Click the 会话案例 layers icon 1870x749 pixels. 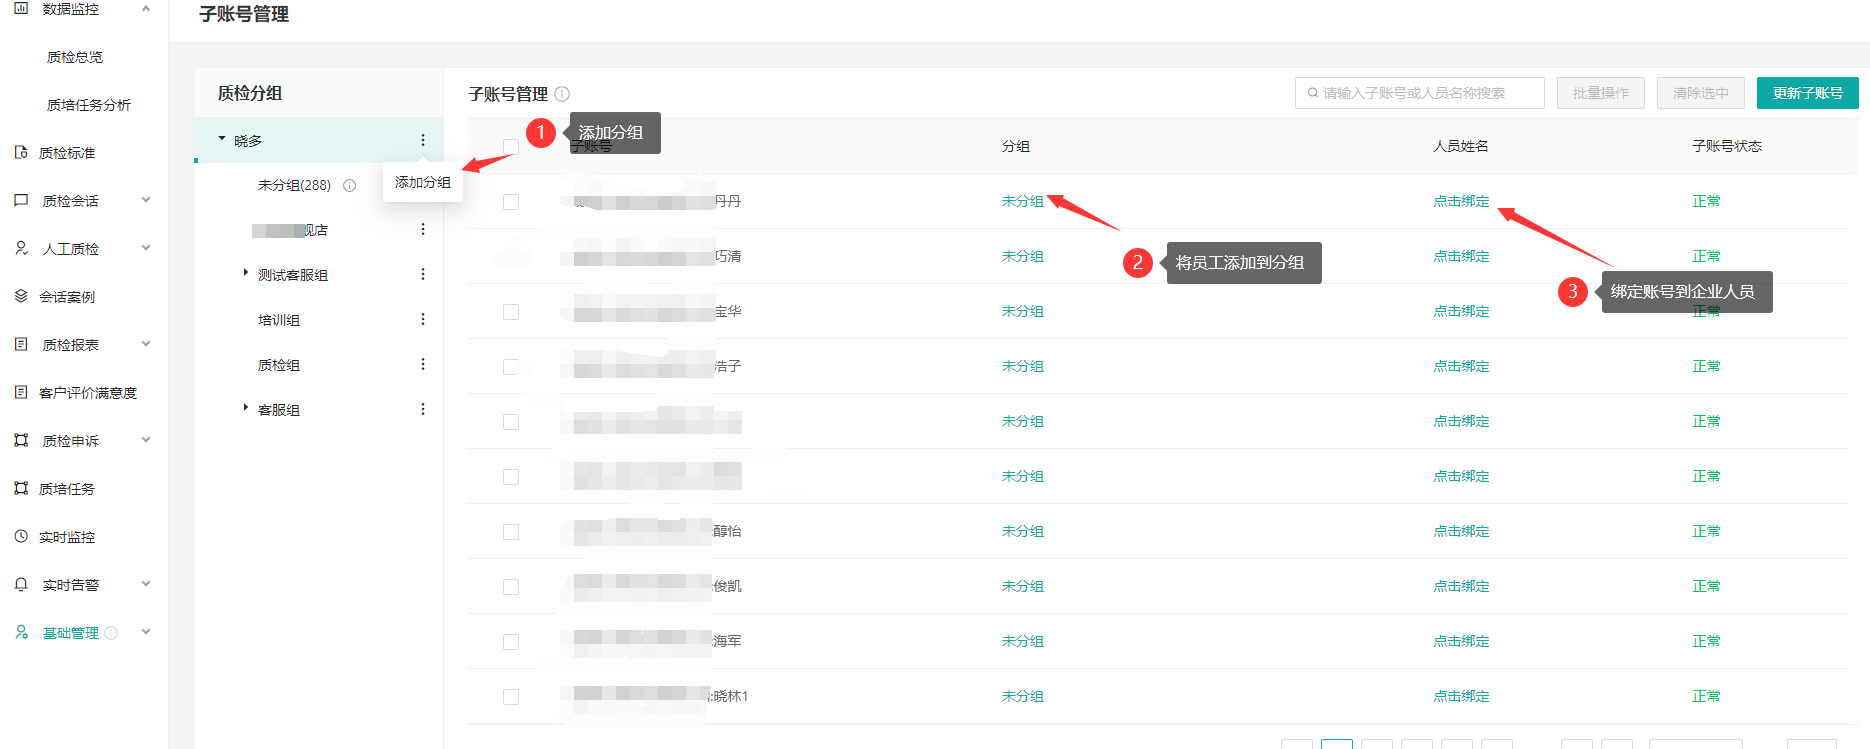pyautogui.click(x=21, y=296)
